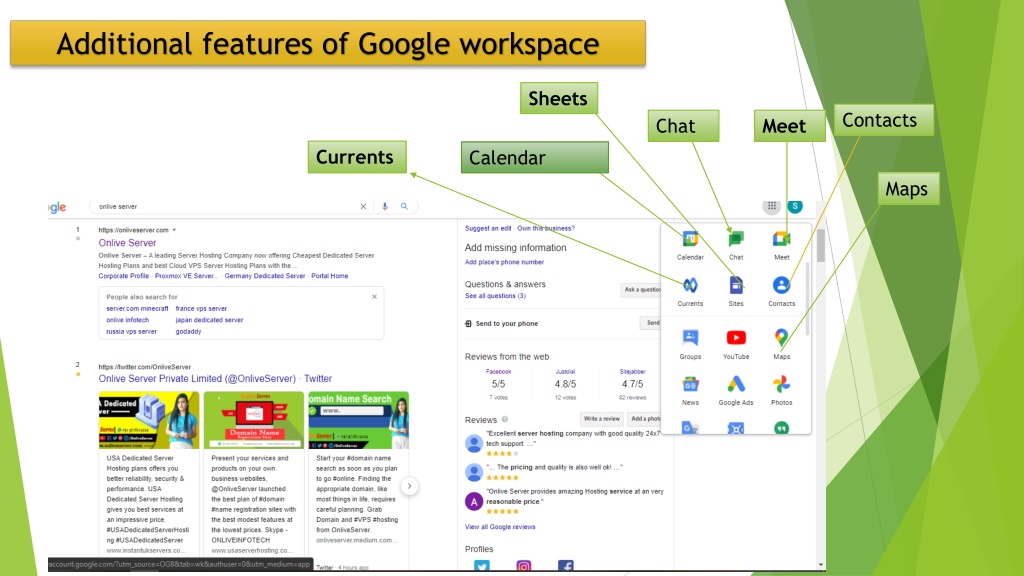Viewport: 1024px width, 576px height.
Task: Open the USA Dedicated Server tweet image
Action: coord(149,420)
